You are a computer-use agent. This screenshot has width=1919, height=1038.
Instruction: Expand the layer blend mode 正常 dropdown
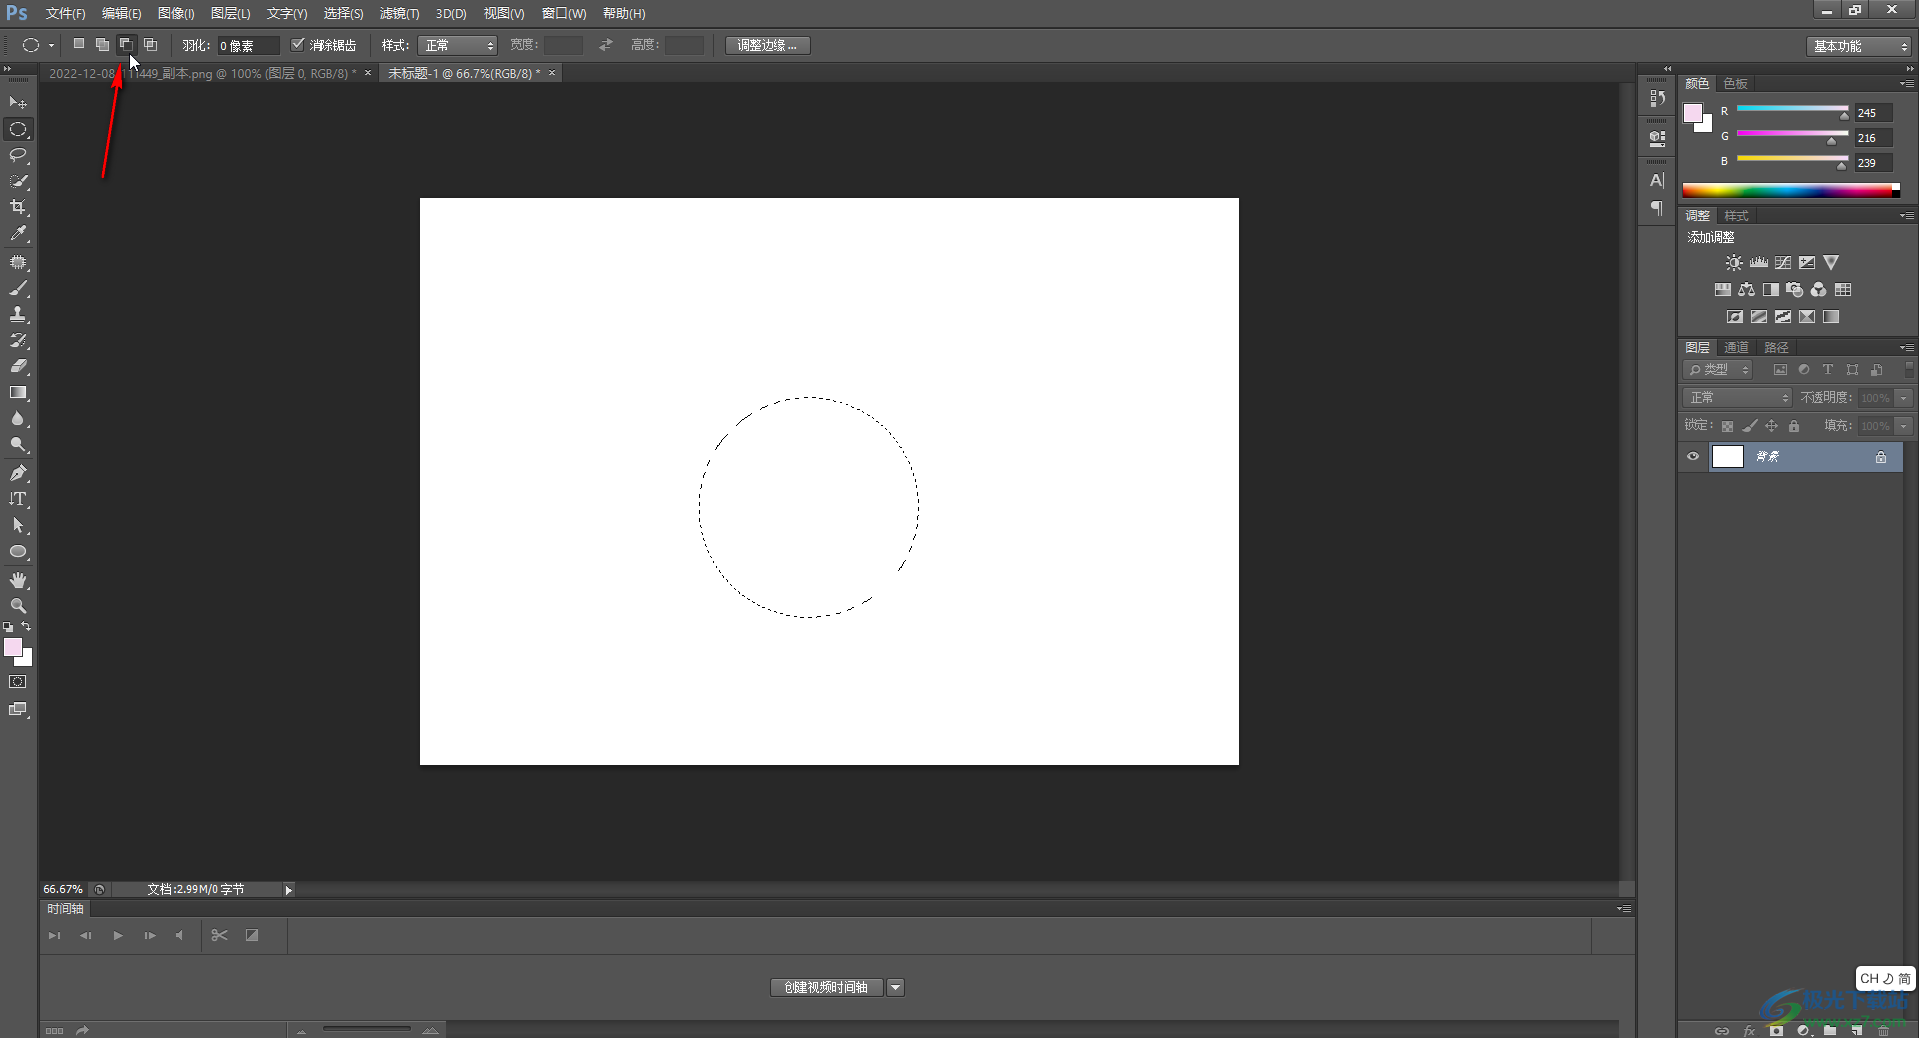point(1737,398)
